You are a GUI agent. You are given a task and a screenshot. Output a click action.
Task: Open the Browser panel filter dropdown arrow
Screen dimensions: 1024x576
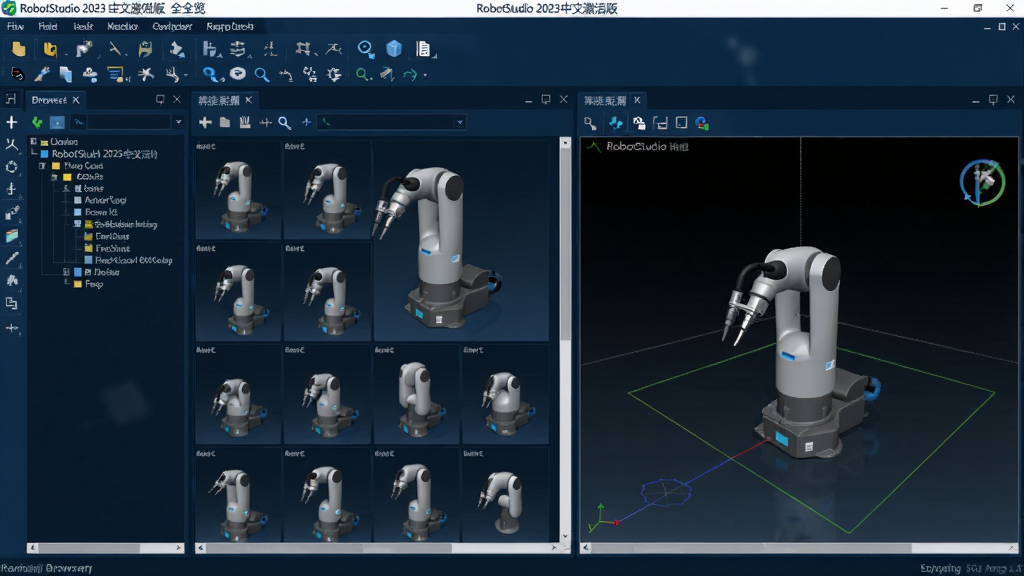point(178,122)
